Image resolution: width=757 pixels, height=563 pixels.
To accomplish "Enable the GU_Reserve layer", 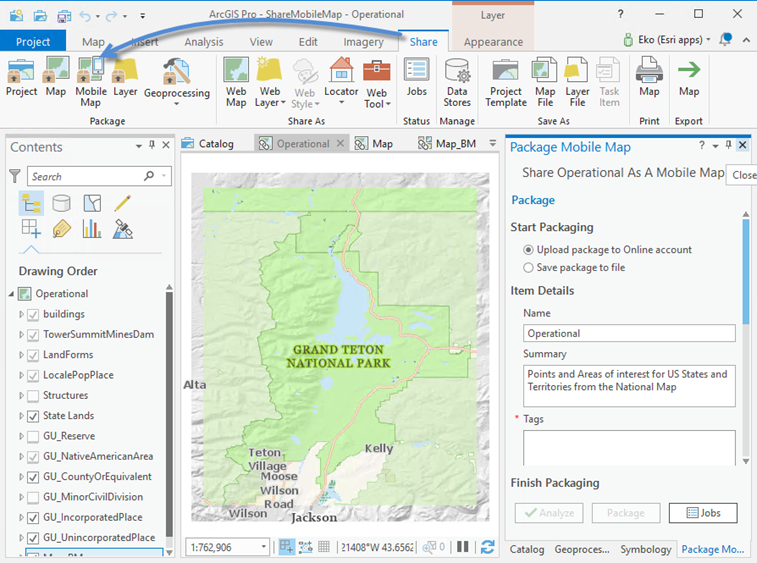I will click(x=33, y=437).
